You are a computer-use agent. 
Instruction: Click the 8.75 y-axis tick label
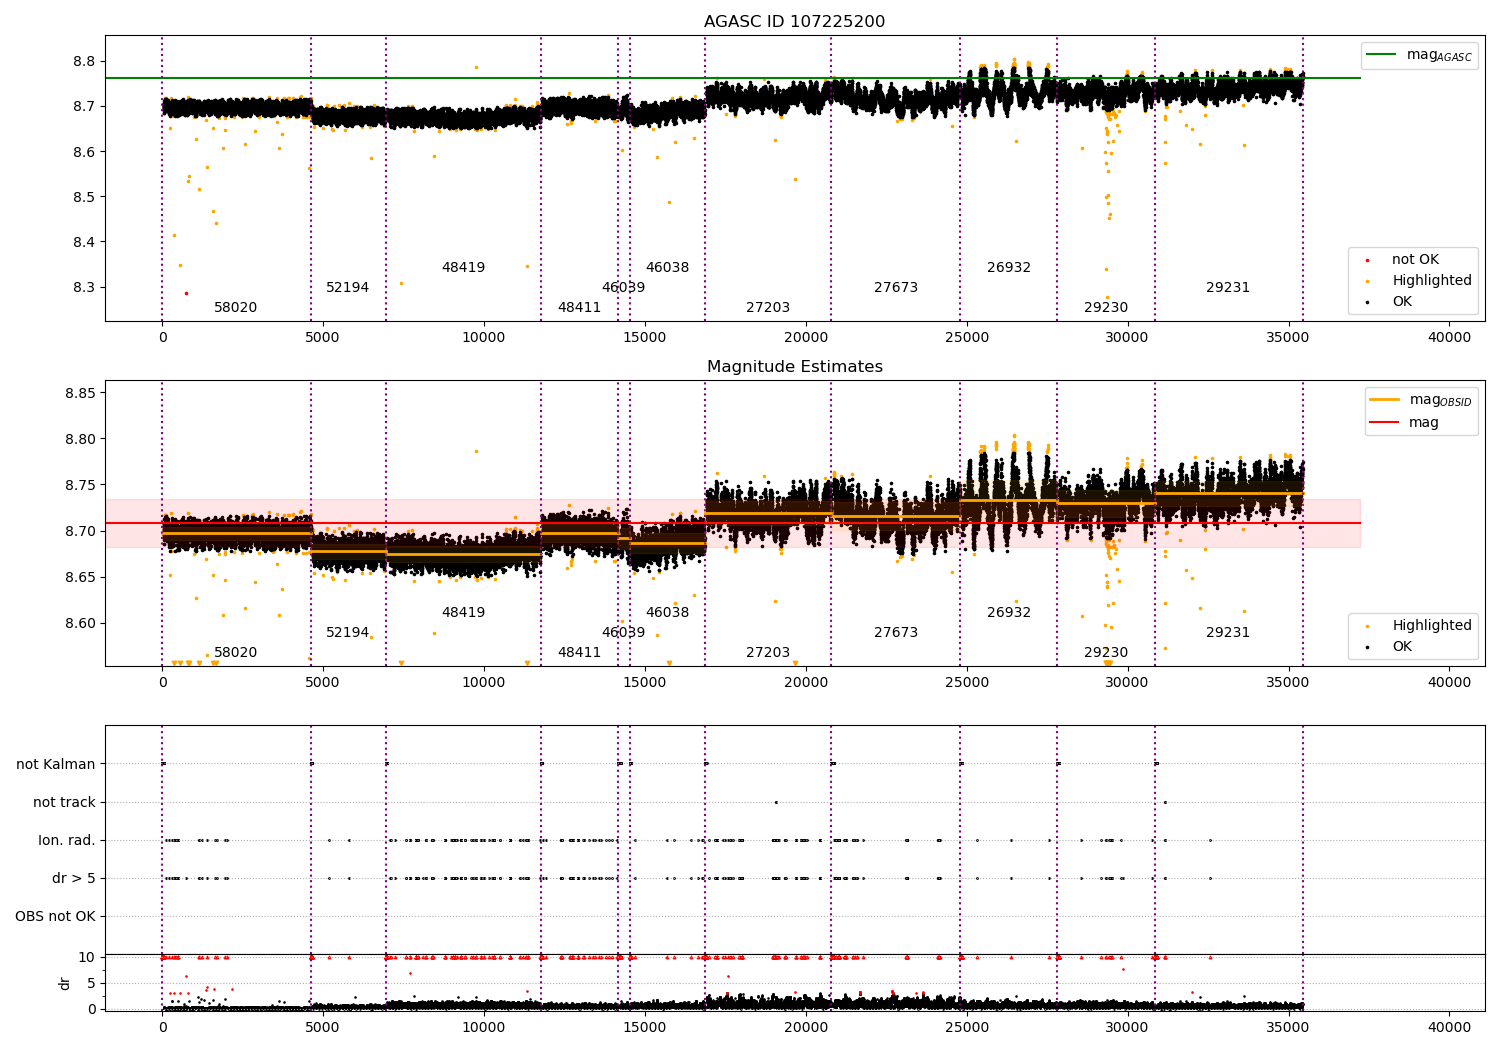80,485
